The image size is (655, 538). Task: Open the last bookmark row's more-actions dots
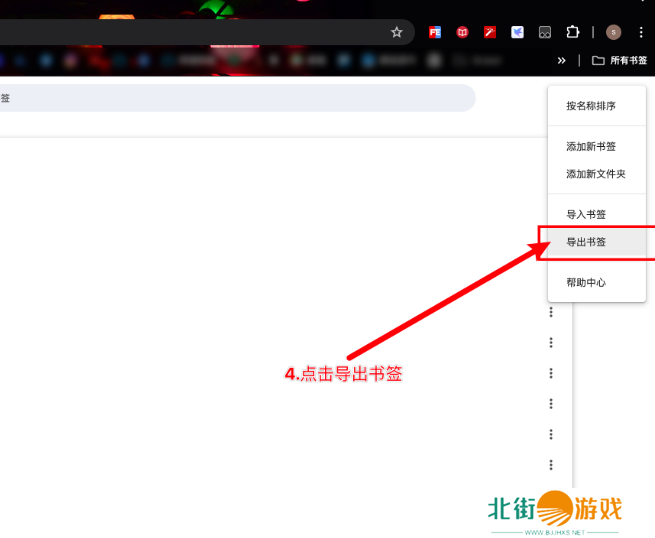click(x=551, y=465)
